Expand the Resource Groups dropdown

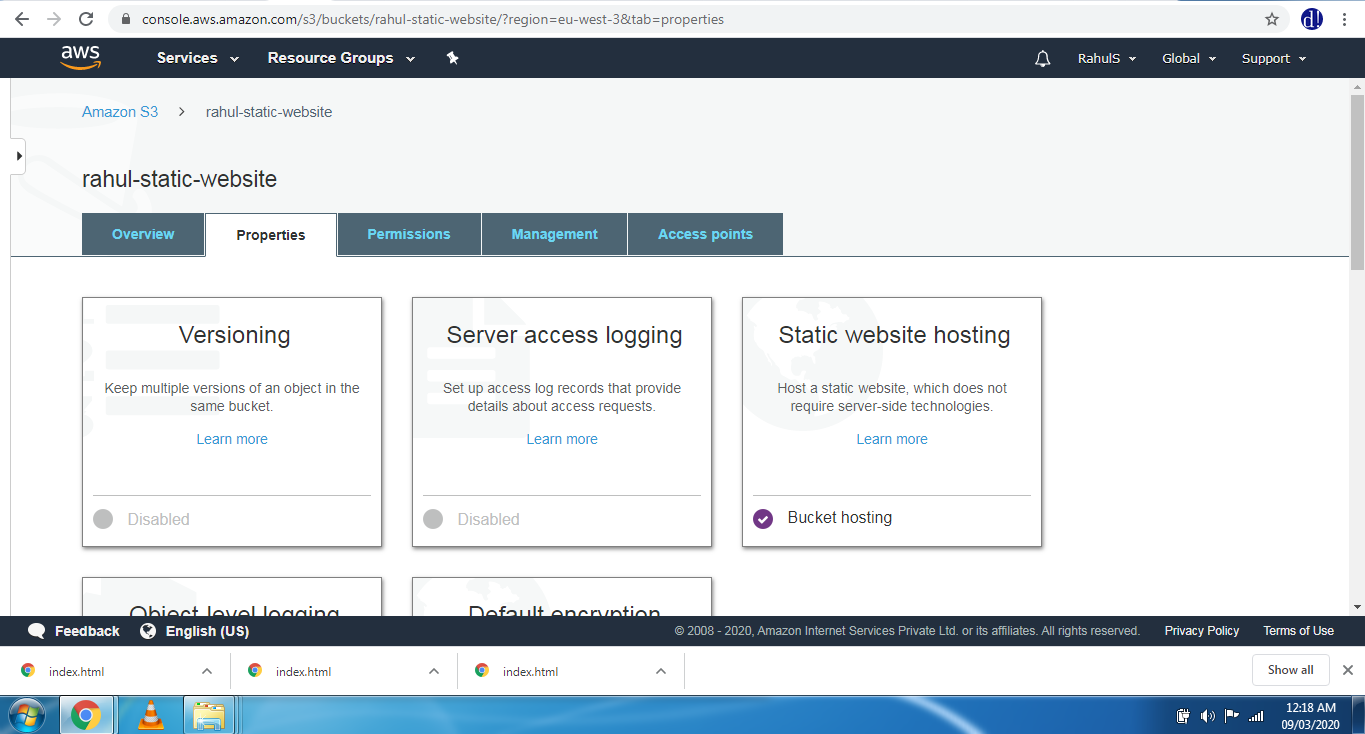(341, 58)
